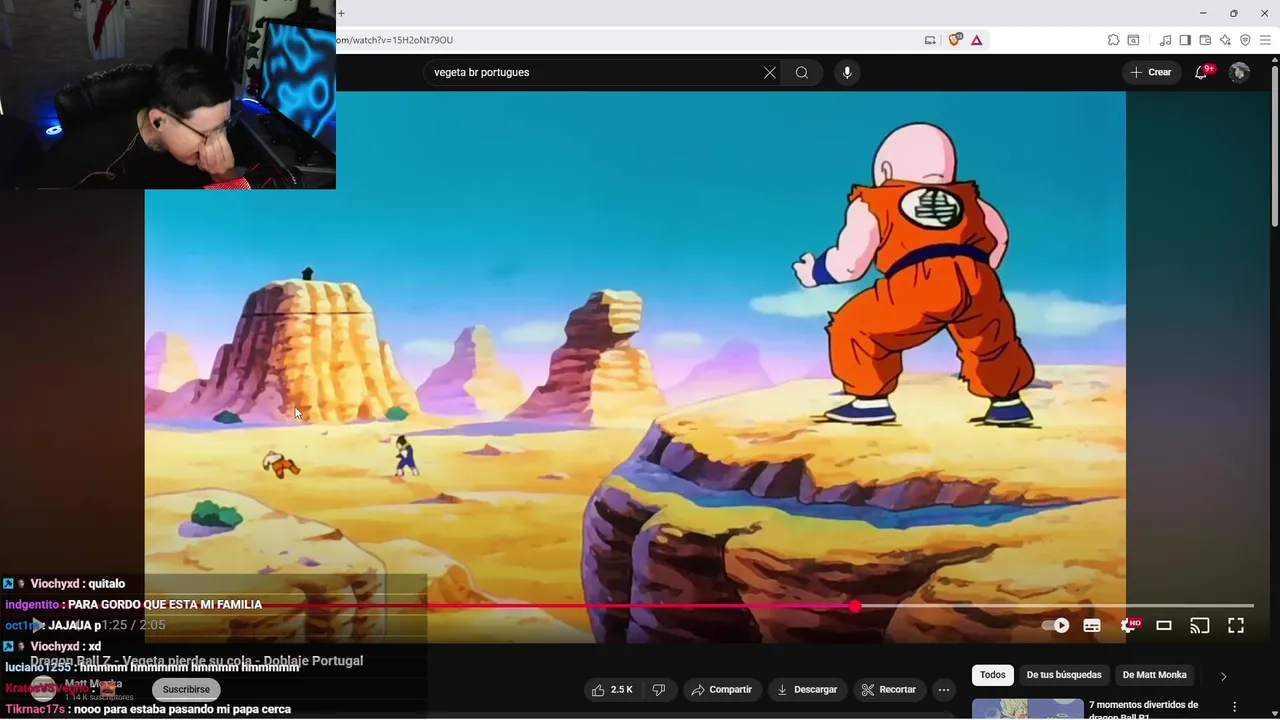1280x720 pixels.
Task: Click chat message 'PARA GORDO QUE ESTA MI FAMILIA'
Action: [x=165, y=605]
